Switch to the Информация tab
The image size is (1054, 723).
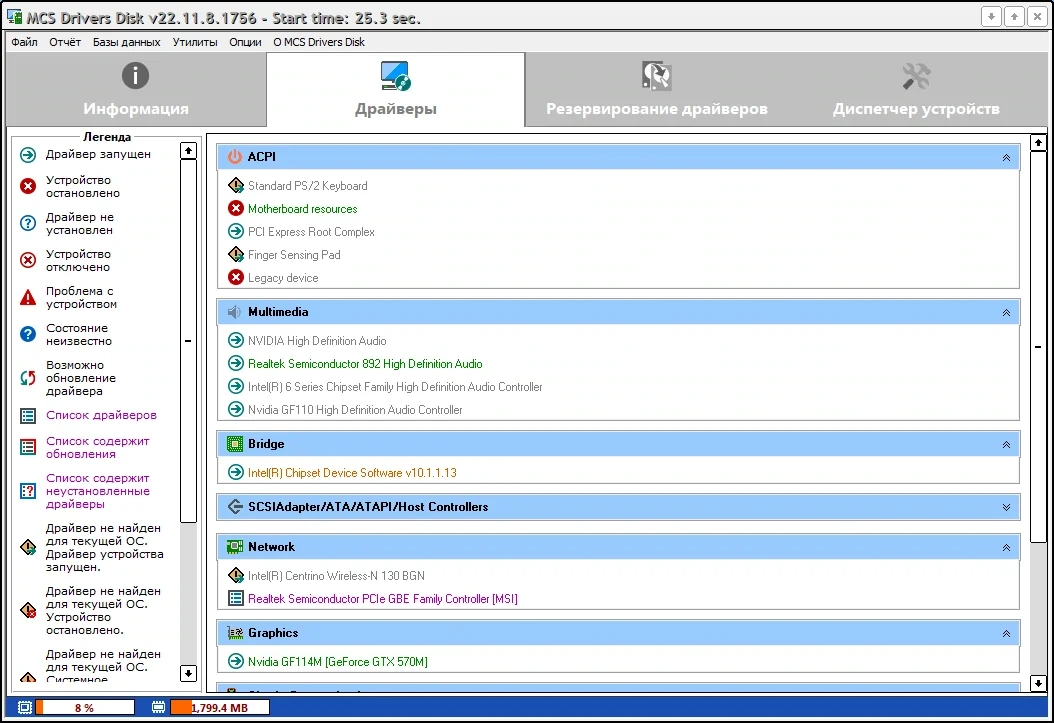(x=136, y=89)
